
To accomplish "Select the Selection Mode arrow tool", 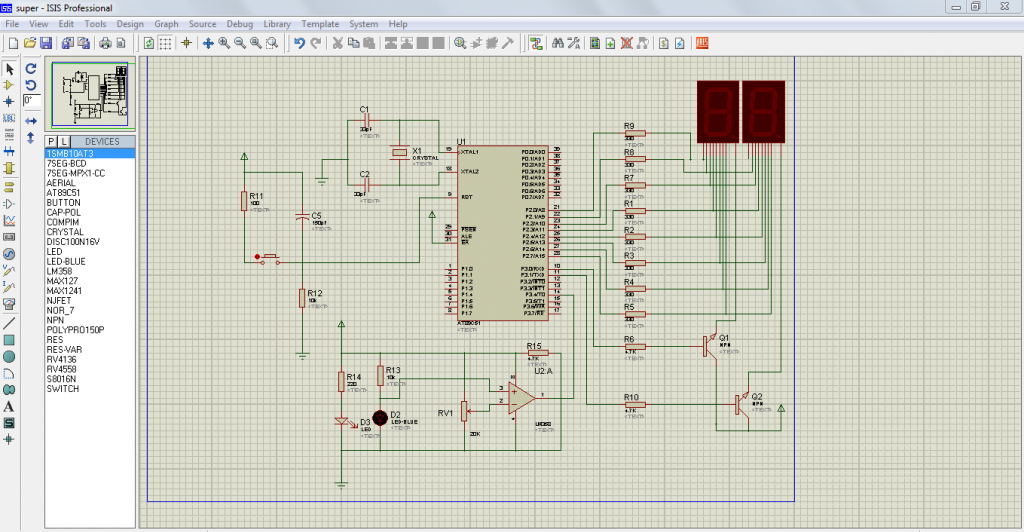I will 9,69.
